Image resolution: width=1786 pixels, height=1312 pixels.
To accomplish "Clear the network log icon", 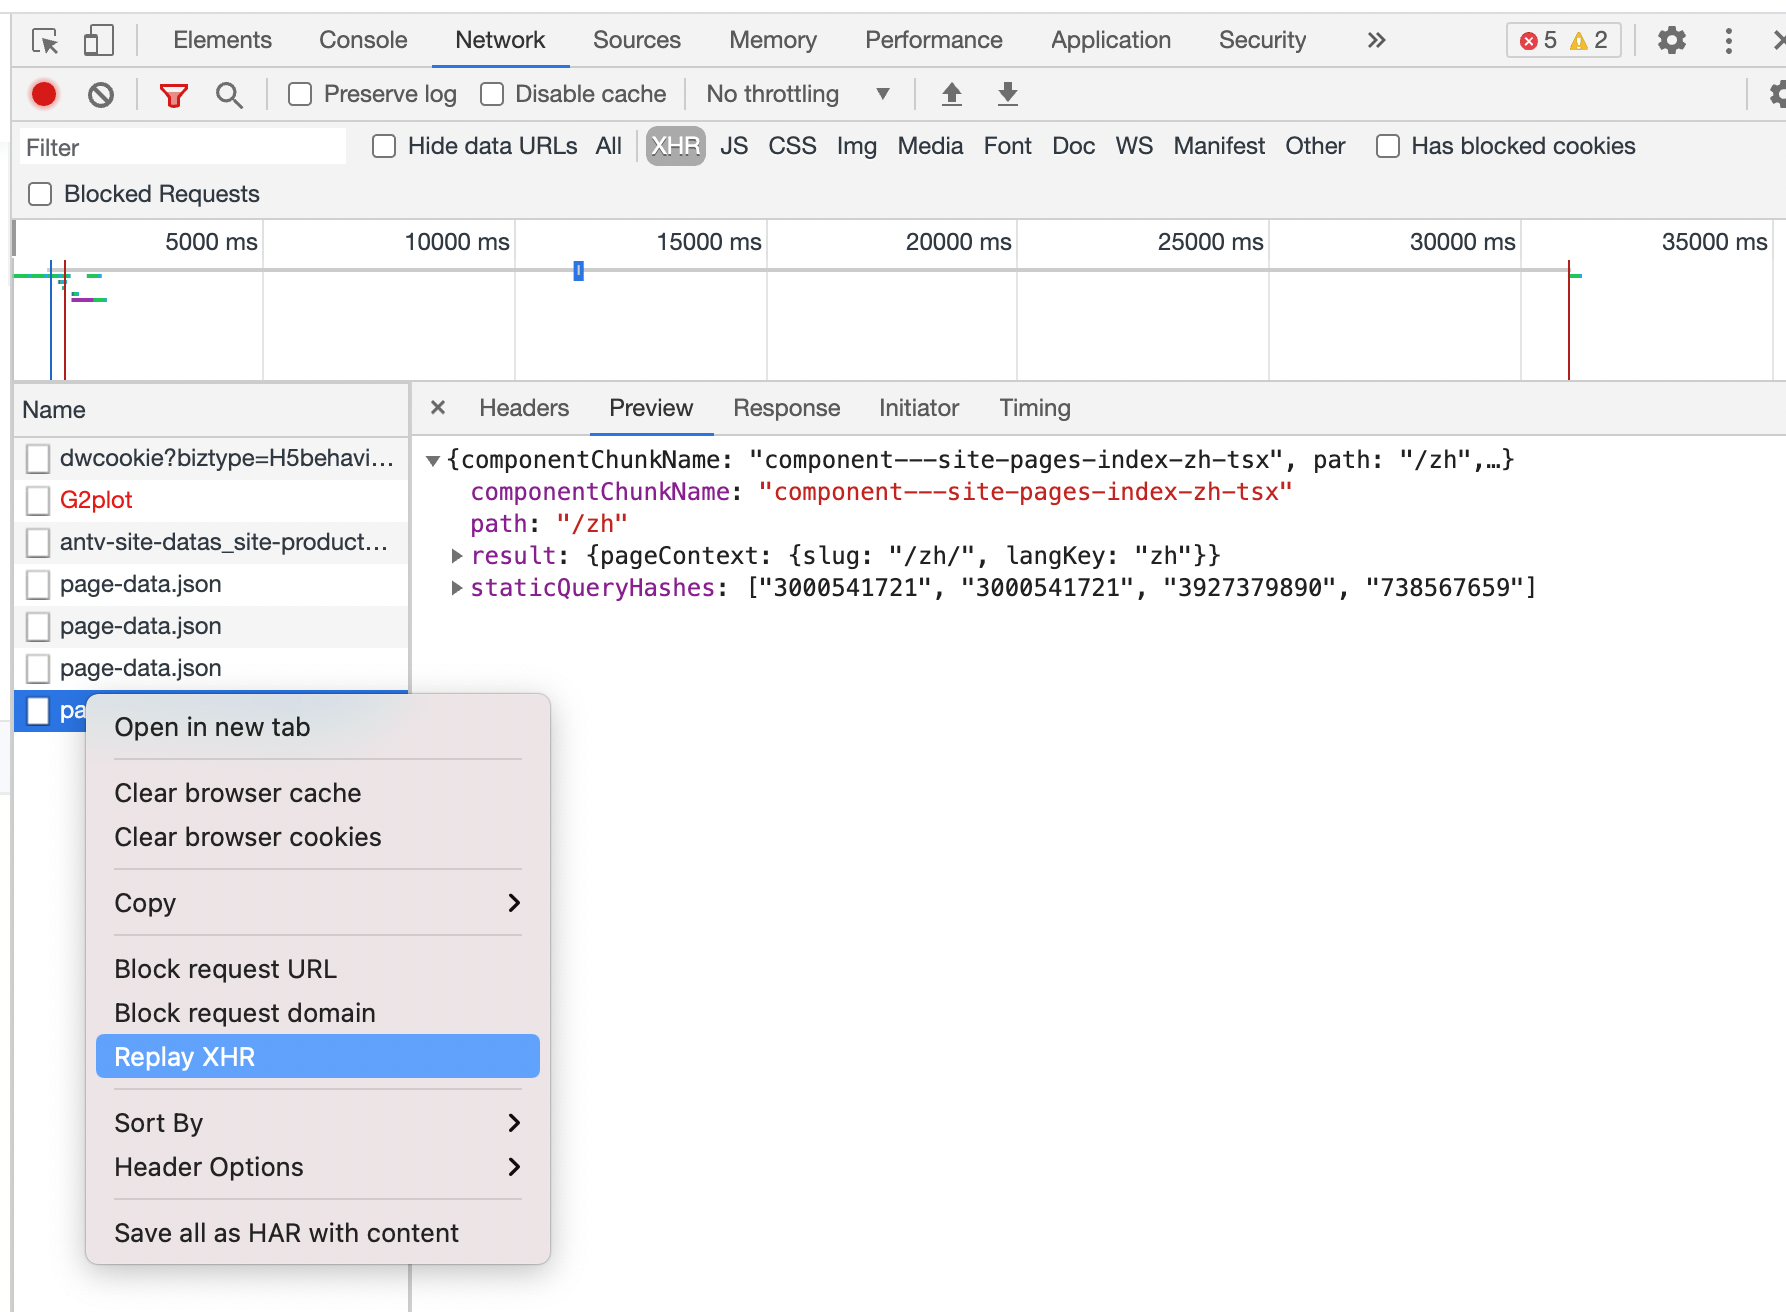I will (101, 95).
